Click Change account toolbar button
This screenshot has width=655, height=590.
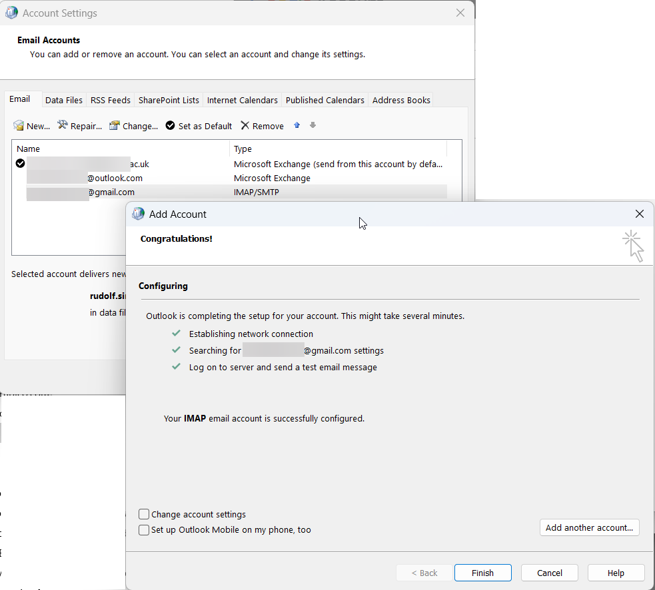pos(134,126)
